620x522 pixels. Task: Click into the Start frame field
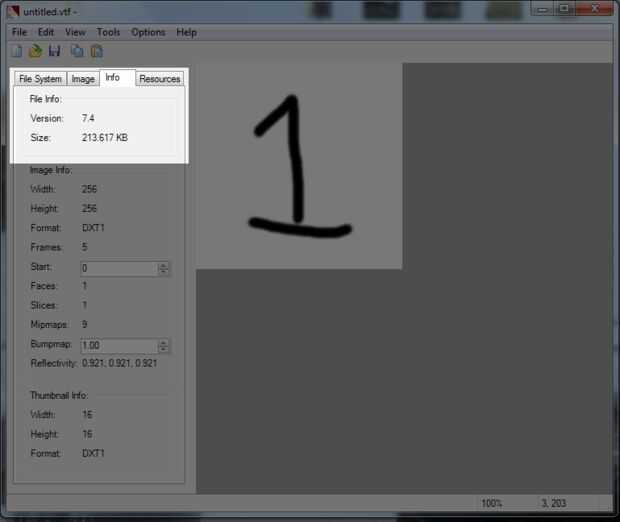coord(119,268)
